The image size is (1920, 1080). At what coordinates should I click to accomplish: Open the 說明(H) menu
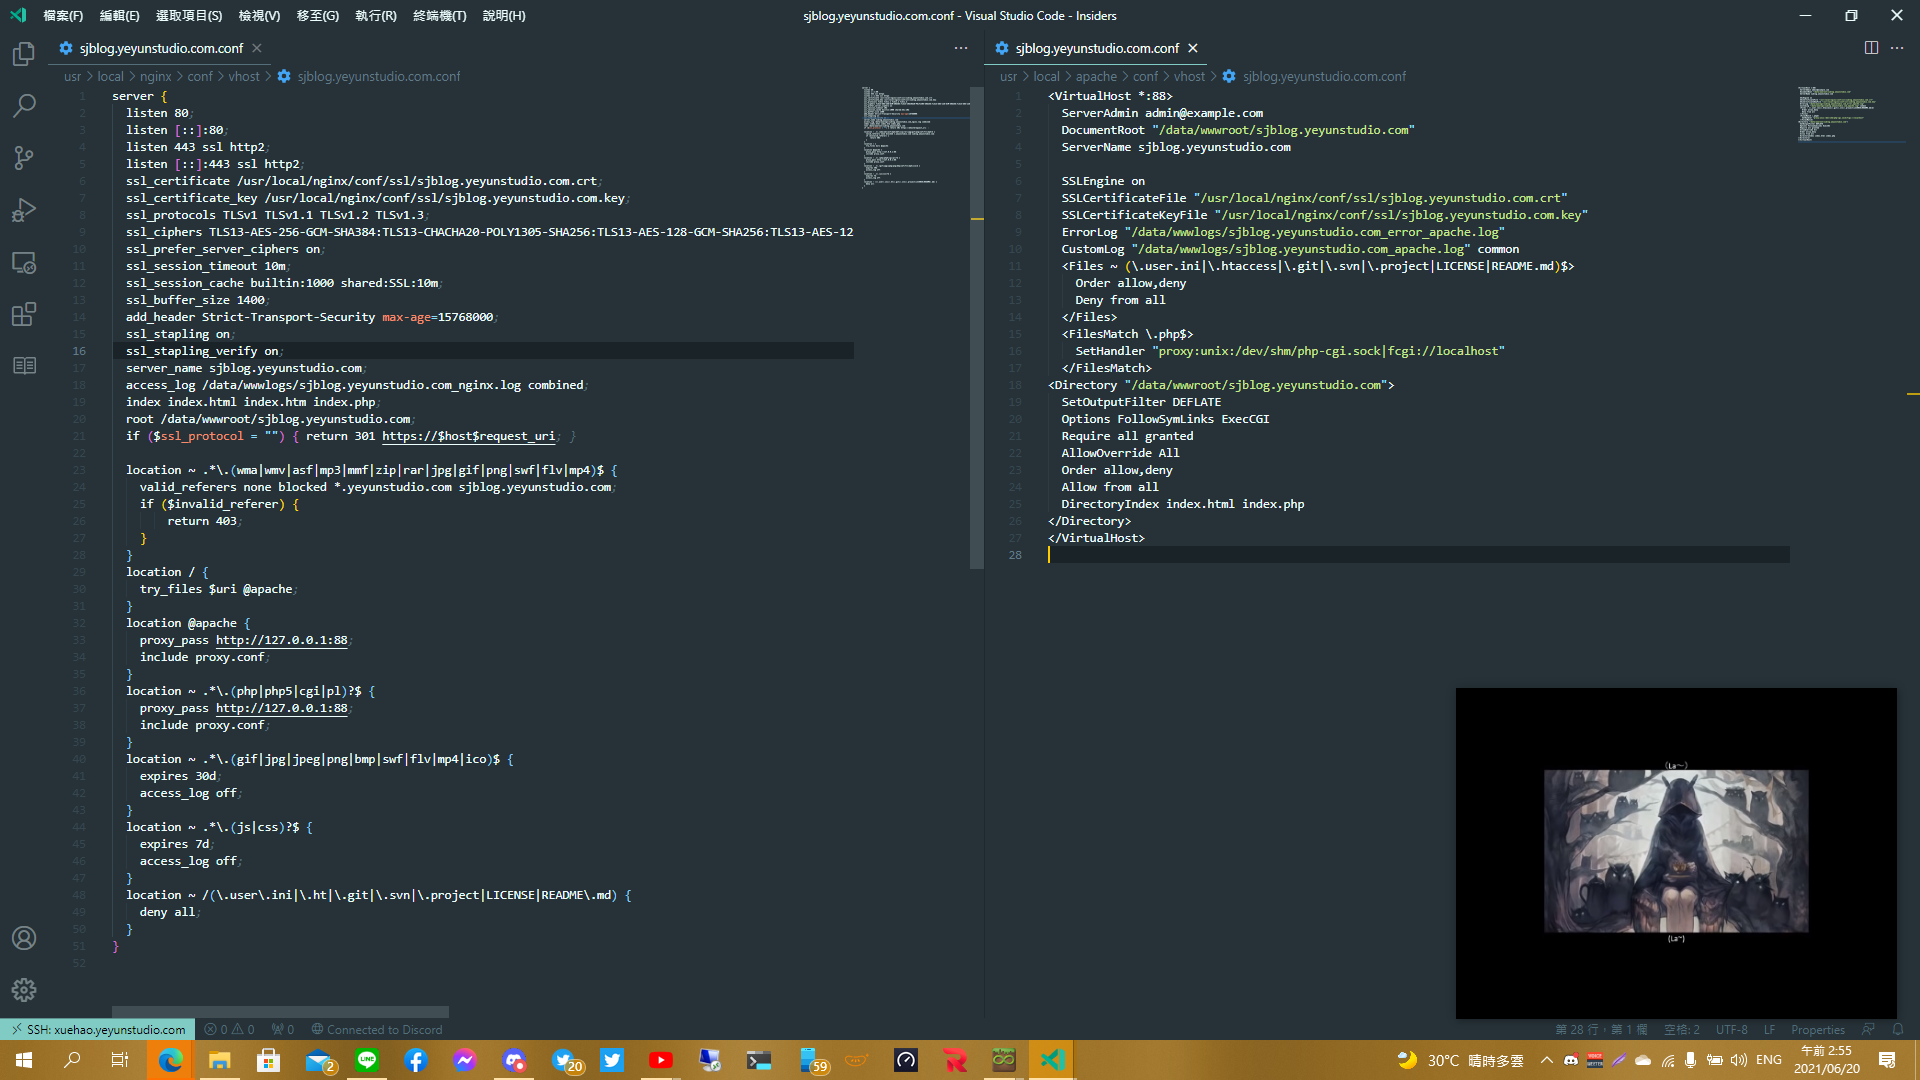504,15
